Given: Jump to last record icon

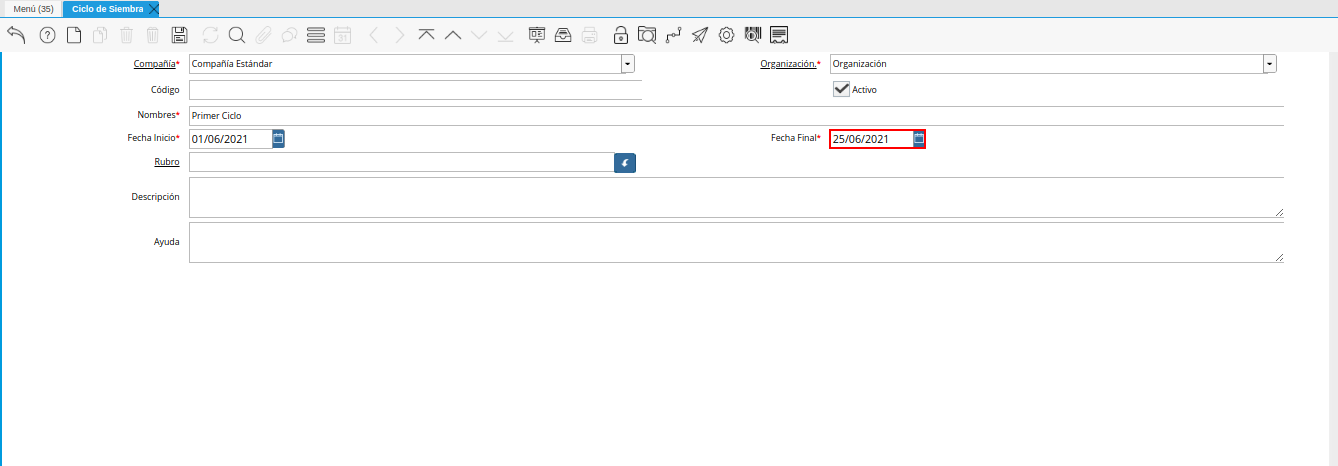Looking at the screenshot, I should coord(505,35).
